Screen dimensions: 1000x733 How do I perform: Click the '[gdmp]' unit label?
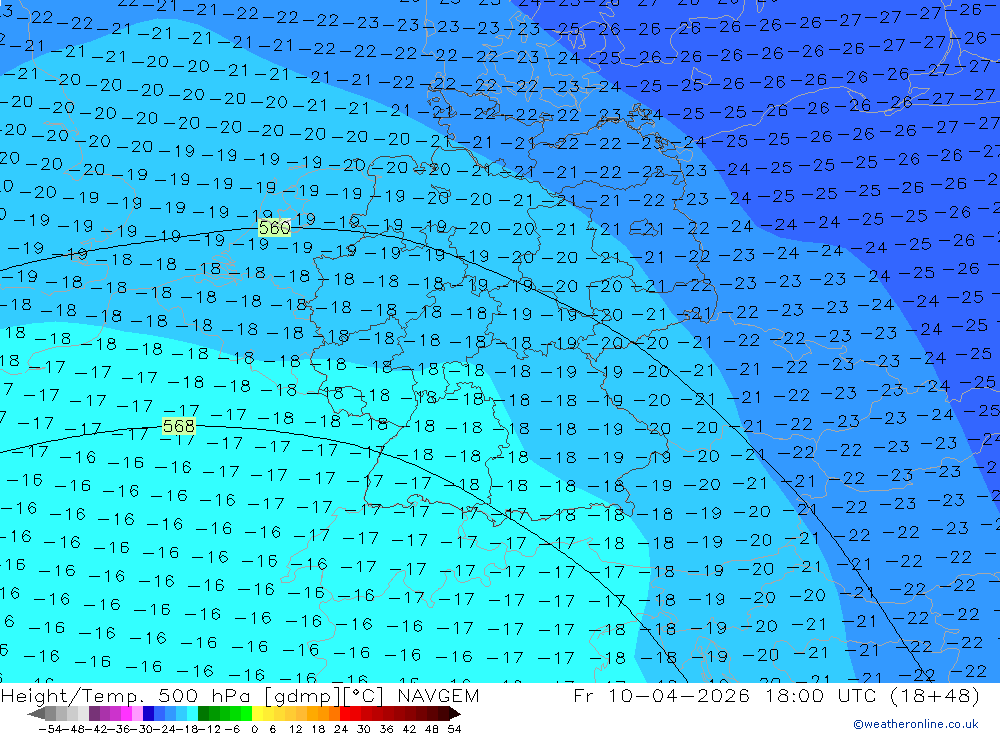click(x=304, y=696)
